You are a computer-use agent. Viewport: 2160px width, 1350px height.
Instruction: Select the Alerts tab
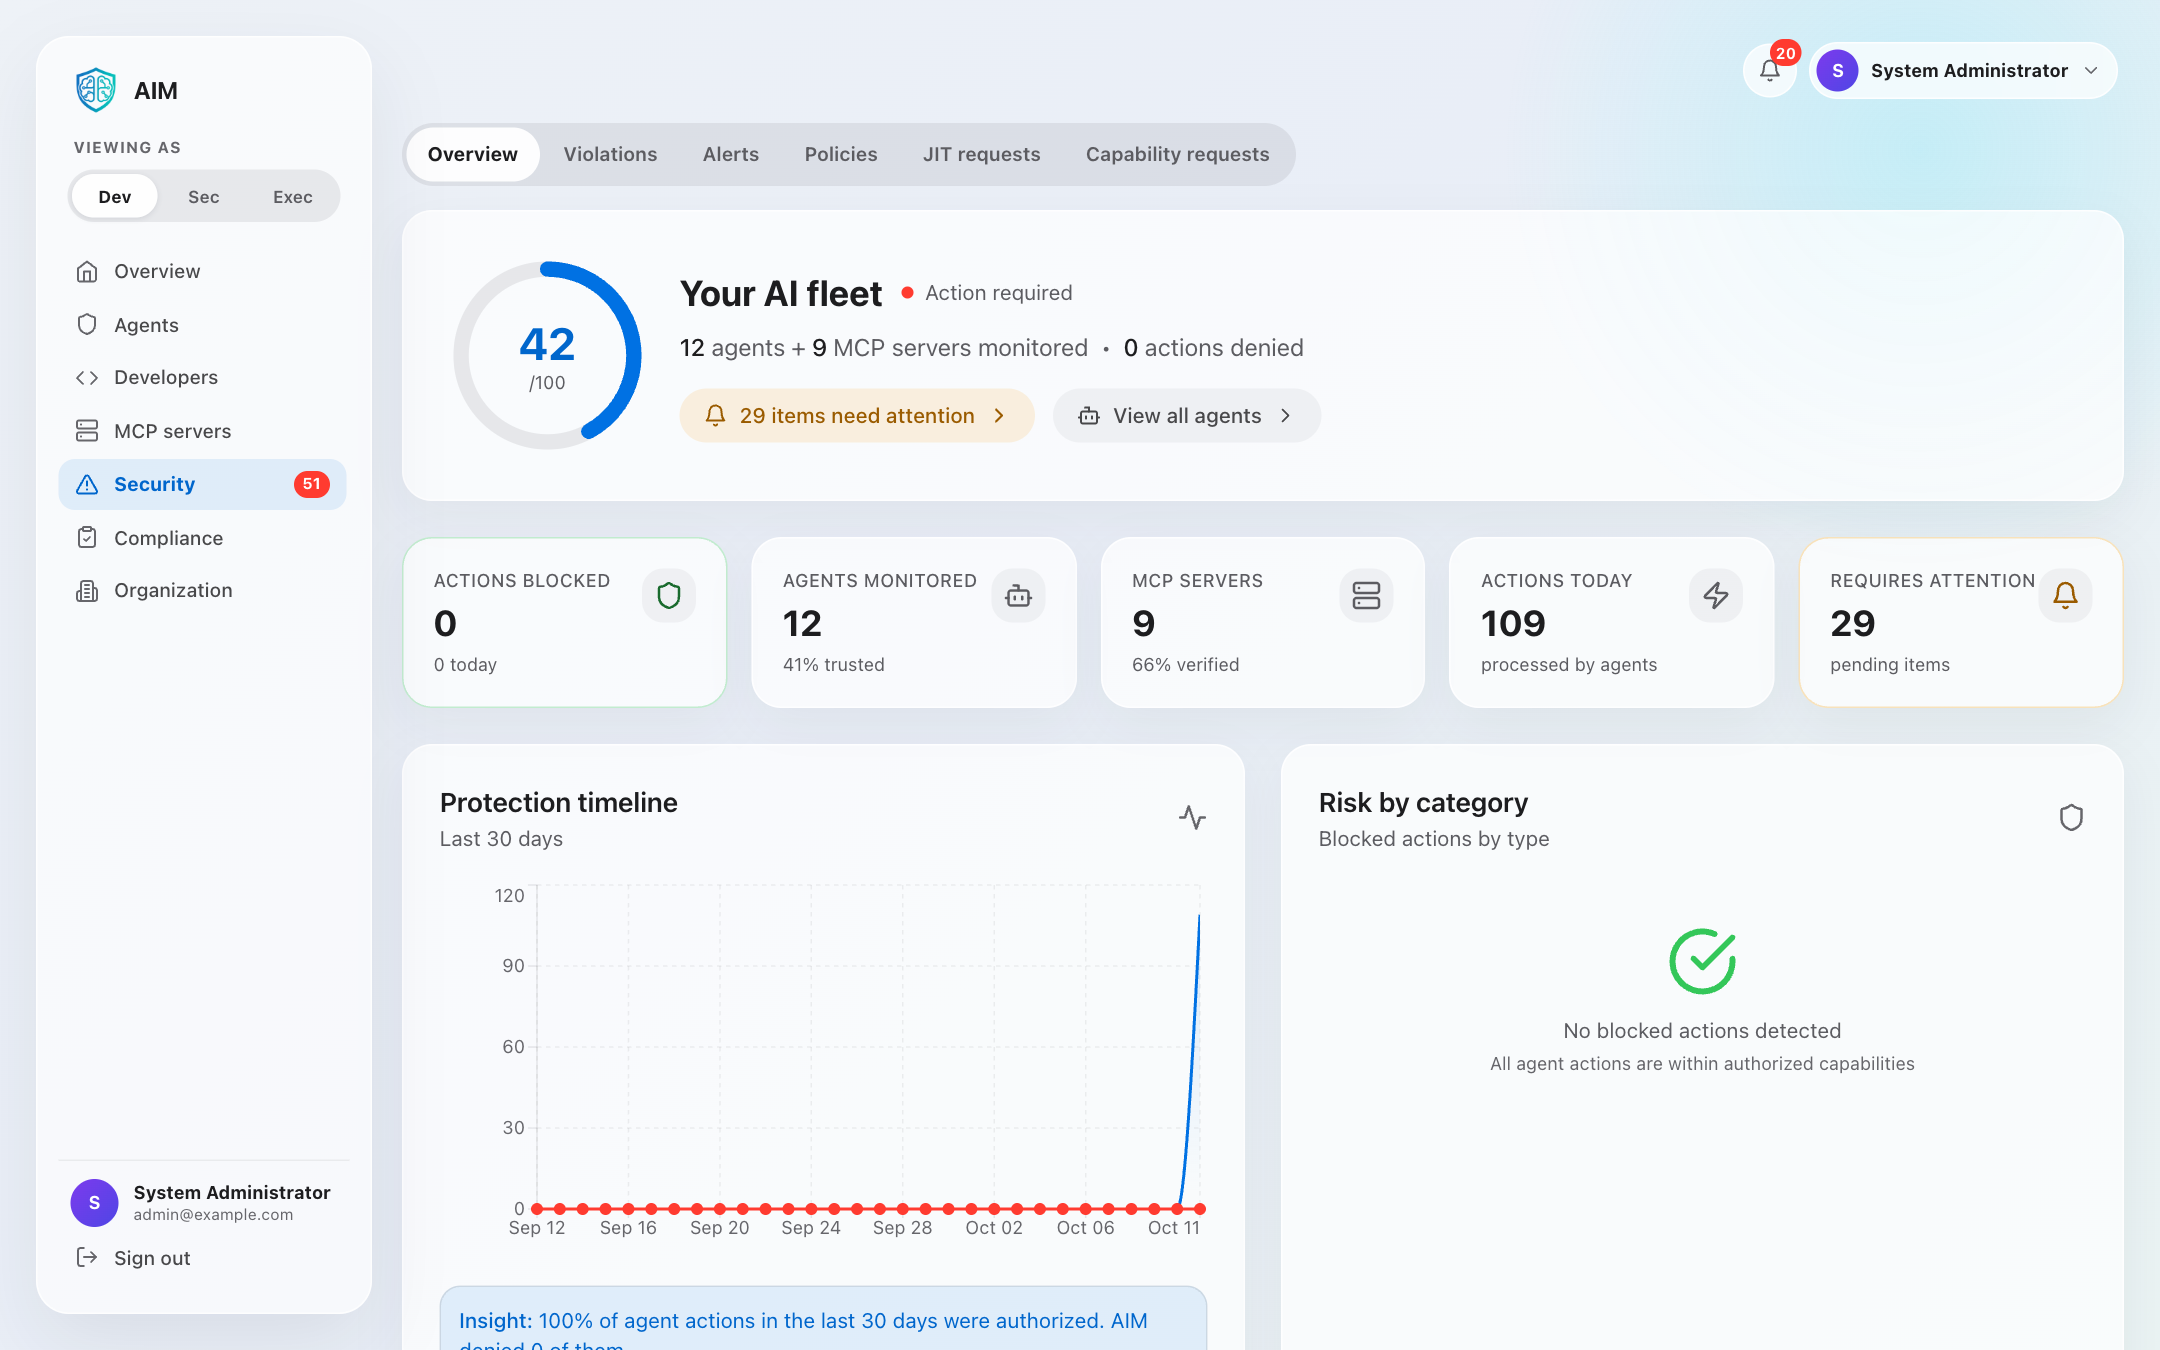731,154
